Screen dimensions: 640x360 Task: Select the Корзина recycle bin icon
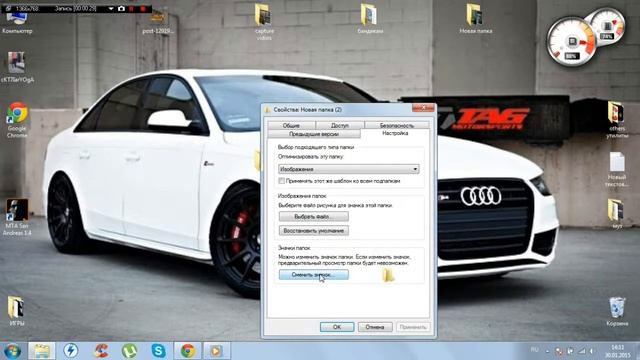point(617,312)
